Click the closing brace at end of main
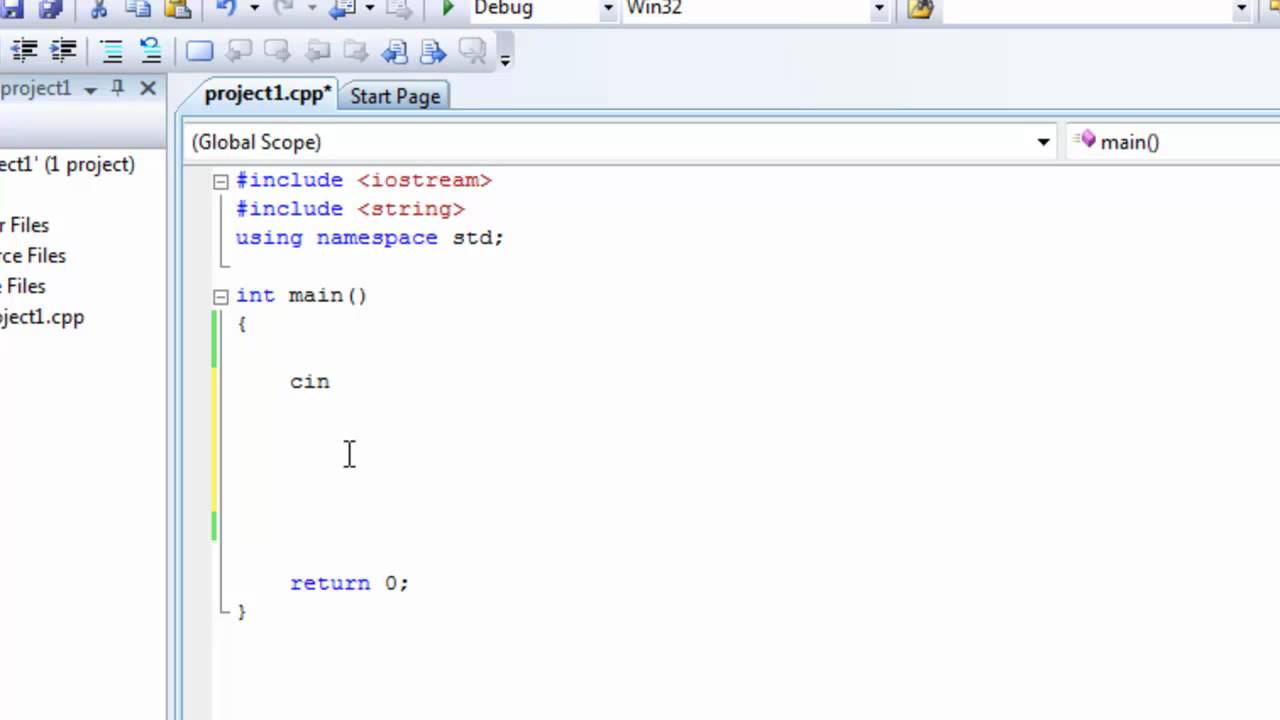Viewport: 1280px width, 720px height. click(x=242, y=611)
